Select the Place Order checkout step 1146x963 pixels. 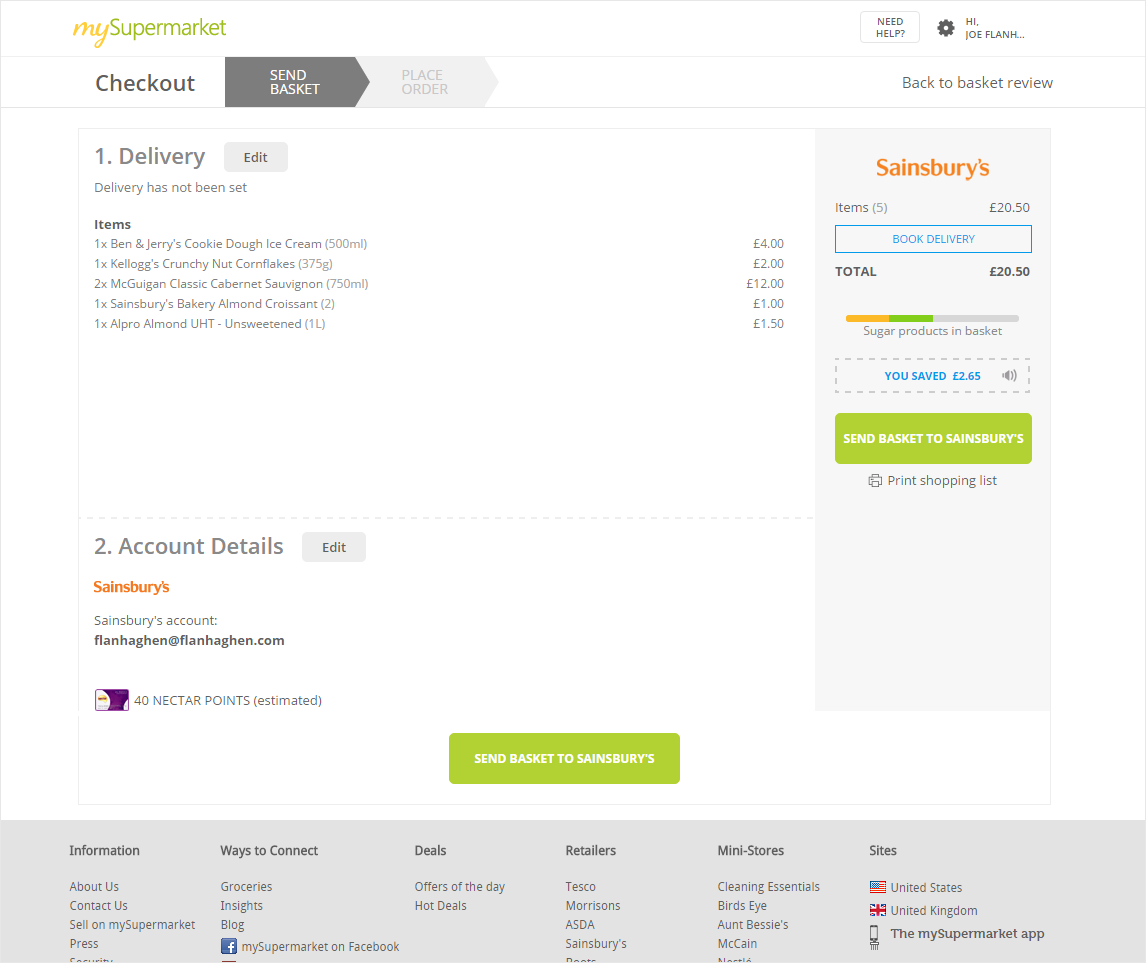[x=425, y=82]
